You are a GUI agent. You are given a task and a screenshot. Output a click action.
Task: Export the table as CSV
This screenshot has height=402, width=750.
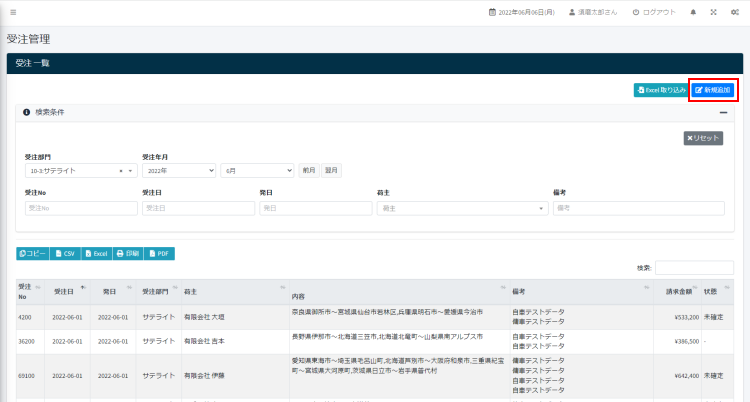65,254
